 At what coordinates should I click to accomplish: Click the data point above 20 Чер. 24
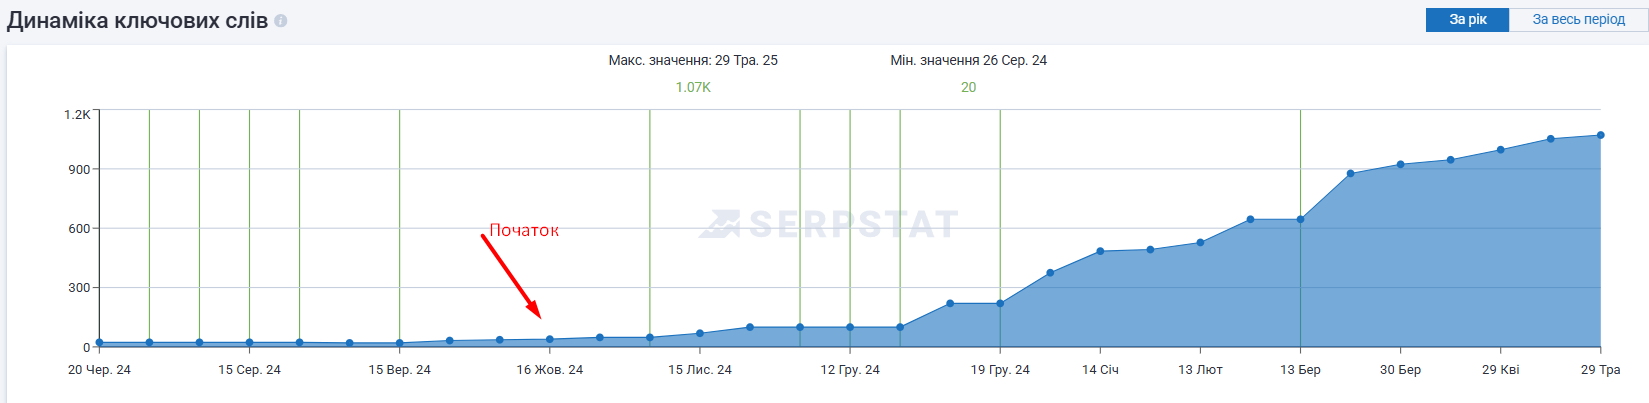[99, 343]
